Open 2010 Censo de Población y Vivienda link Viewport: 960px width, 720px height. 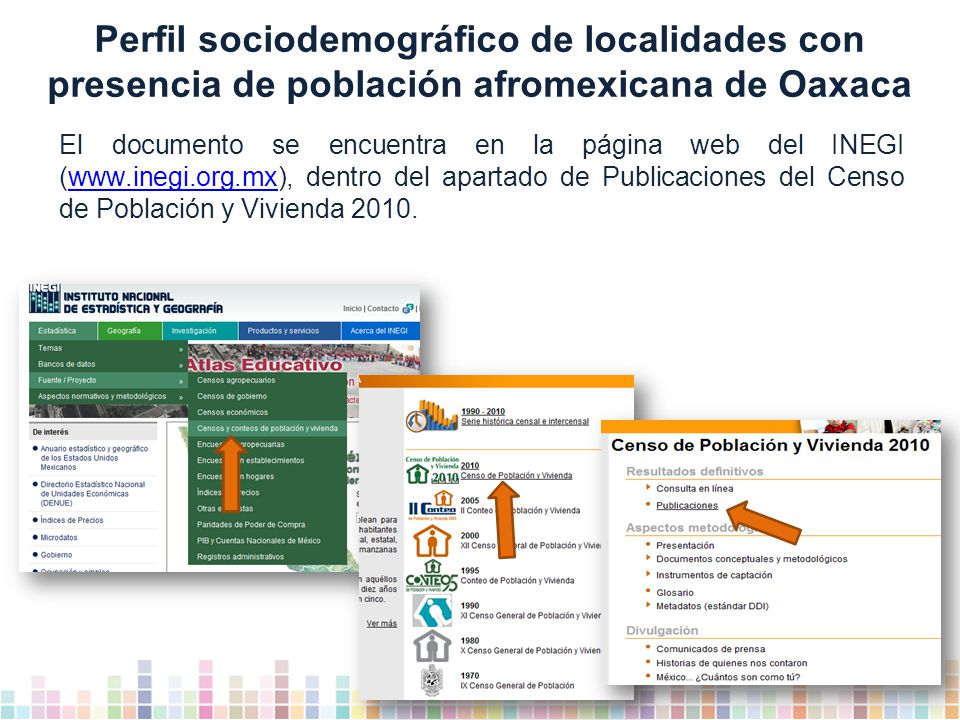(x=516, y=475)
